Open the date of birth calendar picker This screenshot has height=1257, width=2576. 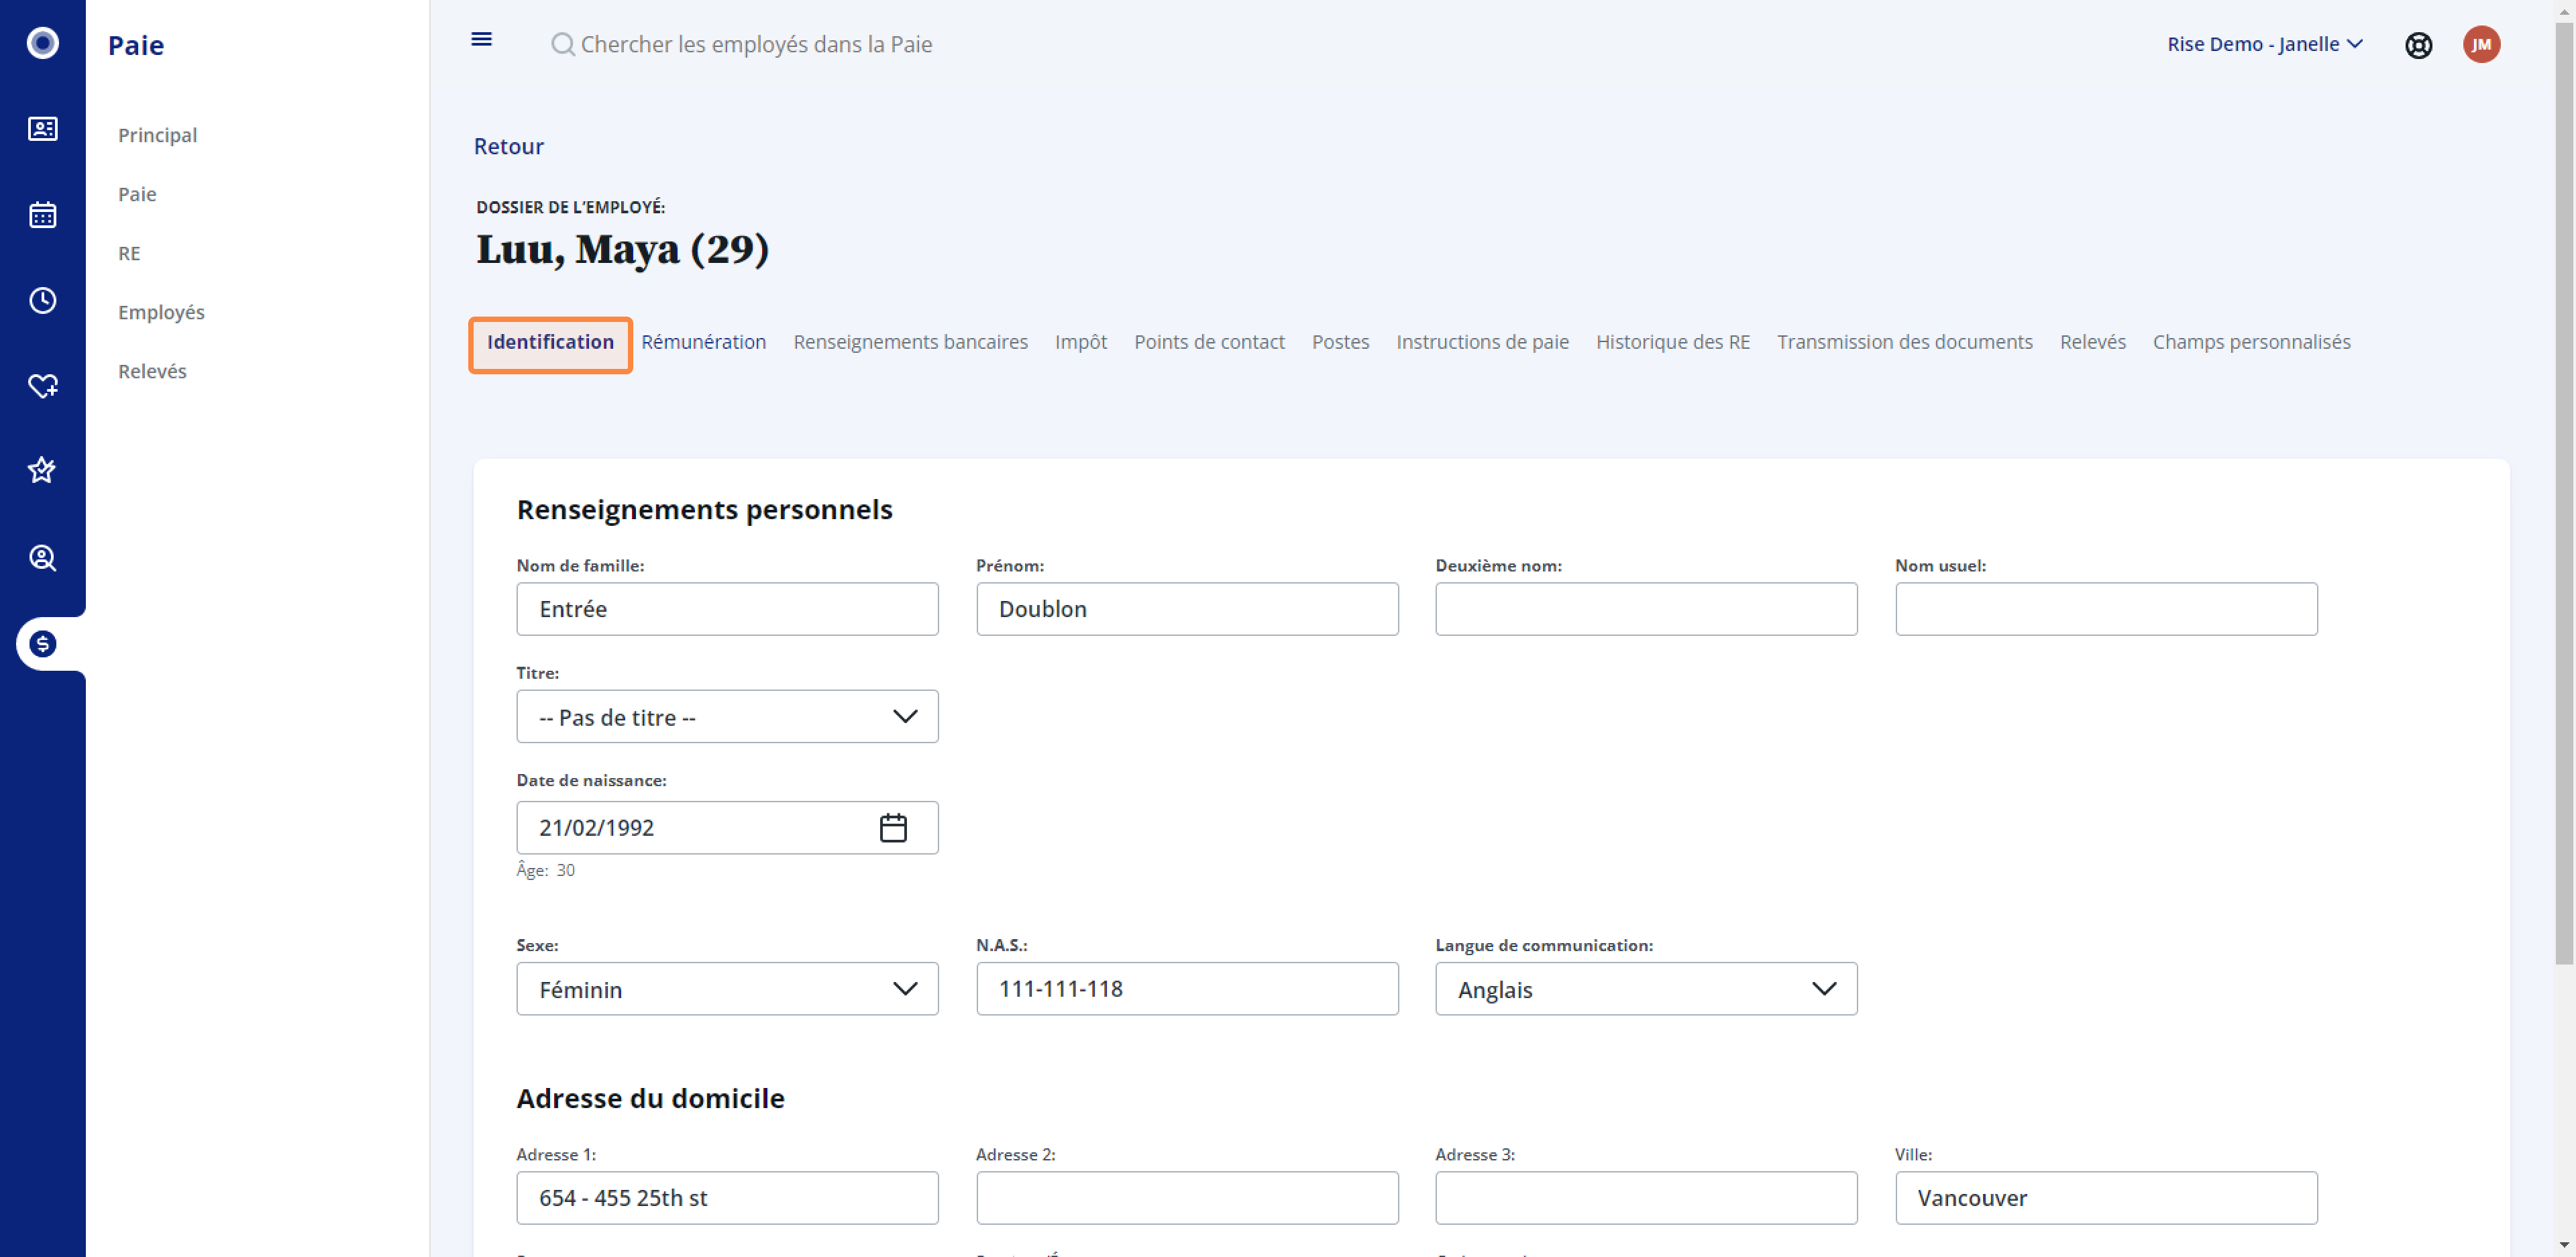(892, 828)
